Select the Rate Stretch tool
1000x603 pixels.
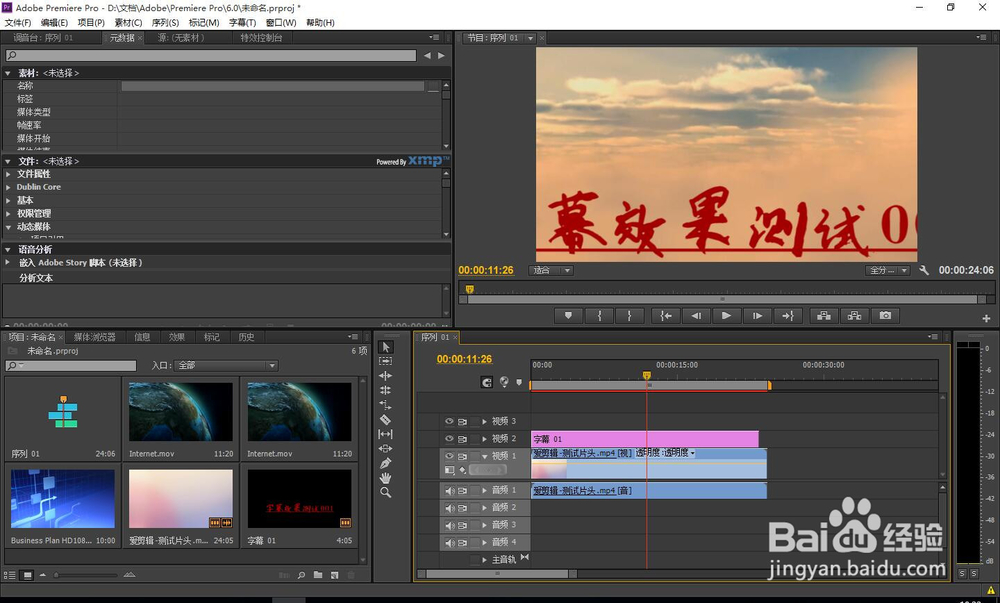(385, 405)
